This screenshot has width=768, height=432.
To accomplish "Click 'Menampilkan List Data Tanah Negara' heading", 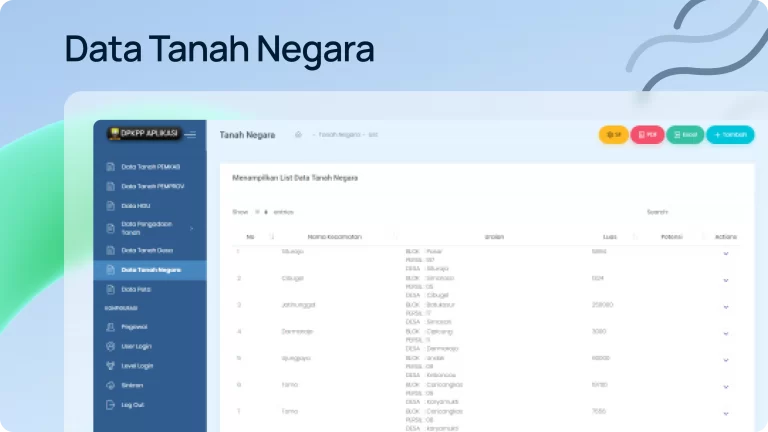I will (x=295, y=178).
